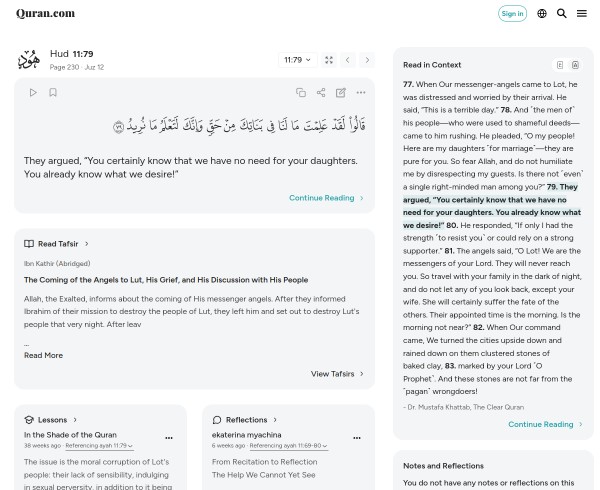Click the Arabic verse text
Viewport: 600px width, 490px height.
(239, 125)
